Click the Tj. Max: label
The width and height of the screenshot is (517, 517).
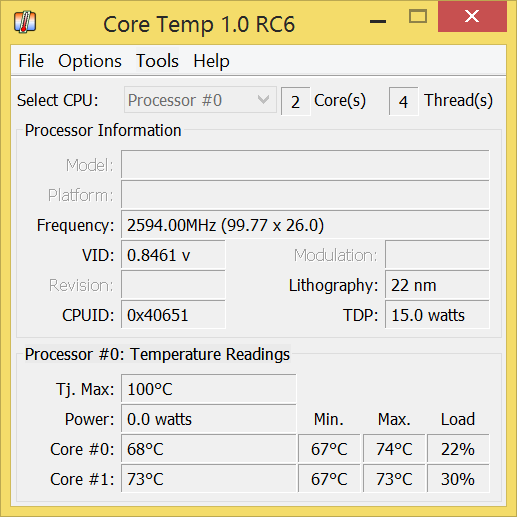tap(85, 389)
